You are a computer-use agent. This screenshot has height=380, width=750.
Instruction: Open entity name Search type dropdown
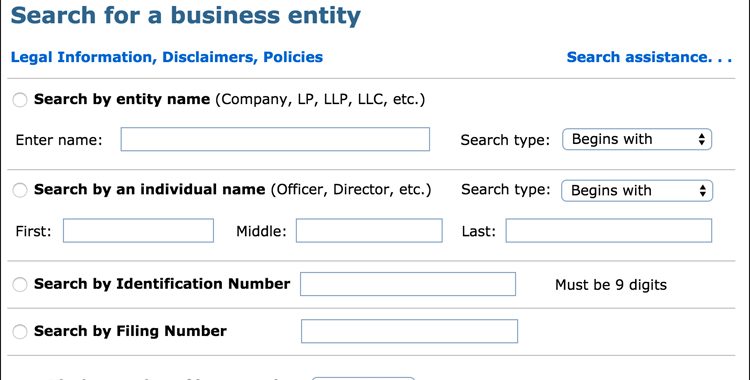tap(637, 139)
